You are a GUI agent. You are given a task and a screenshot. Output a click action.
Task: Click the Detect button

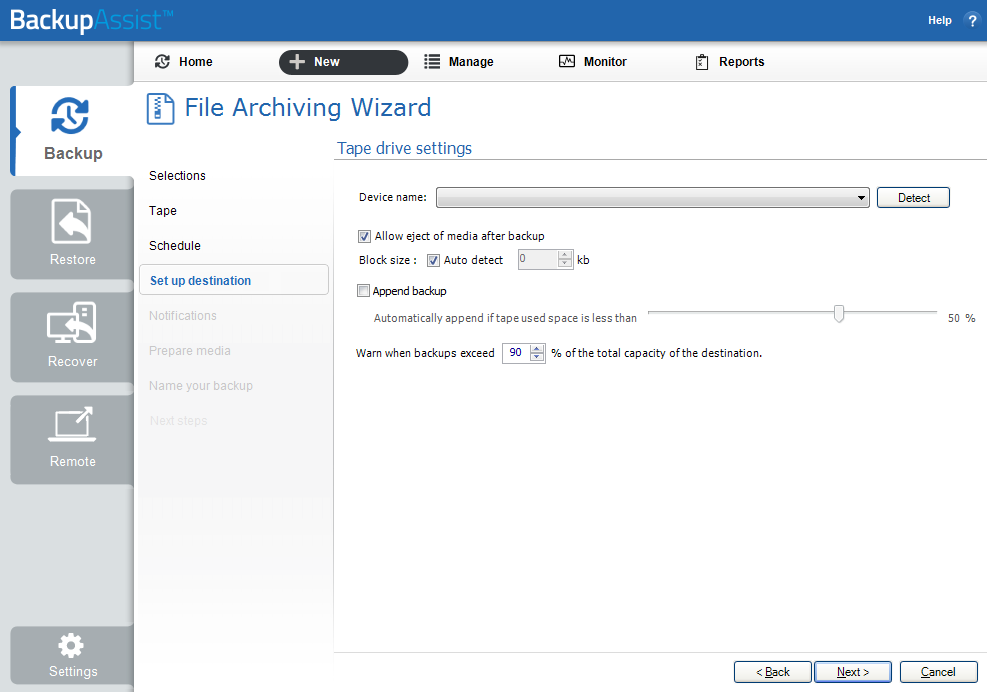pos(912,197)
